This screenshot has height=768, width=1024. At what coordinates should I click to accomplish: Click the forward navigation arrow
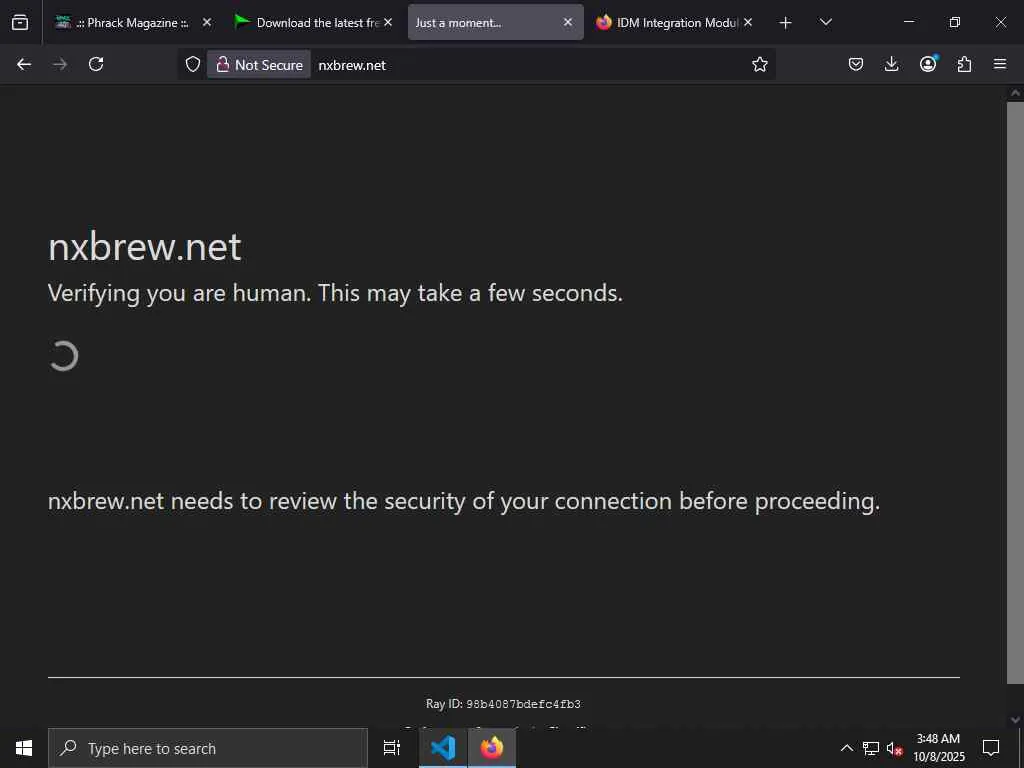point(60,64)
